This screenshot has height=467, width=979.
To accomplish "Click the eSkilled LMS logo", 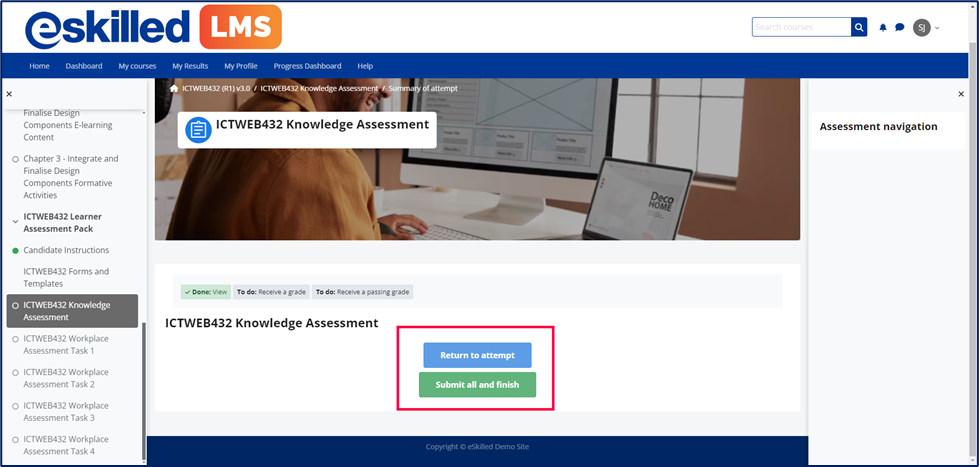I will 153,27.
